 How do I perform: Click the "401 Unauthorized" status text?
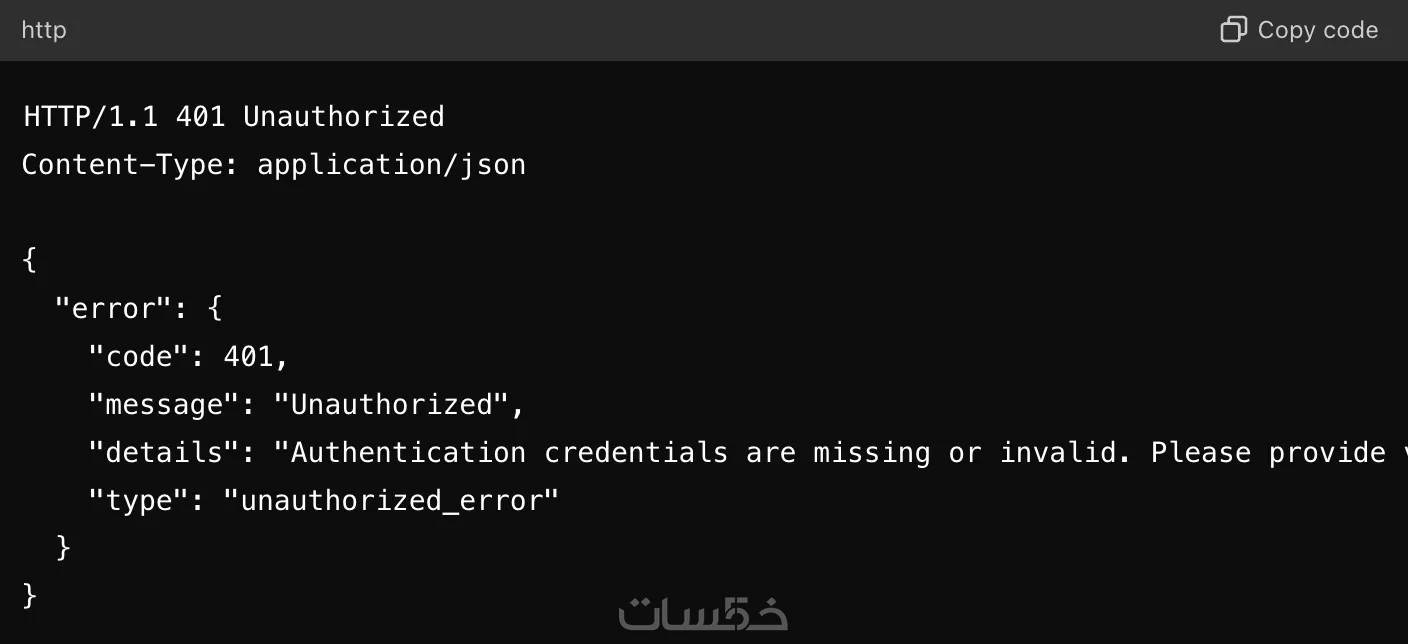[x=310, y=116]
